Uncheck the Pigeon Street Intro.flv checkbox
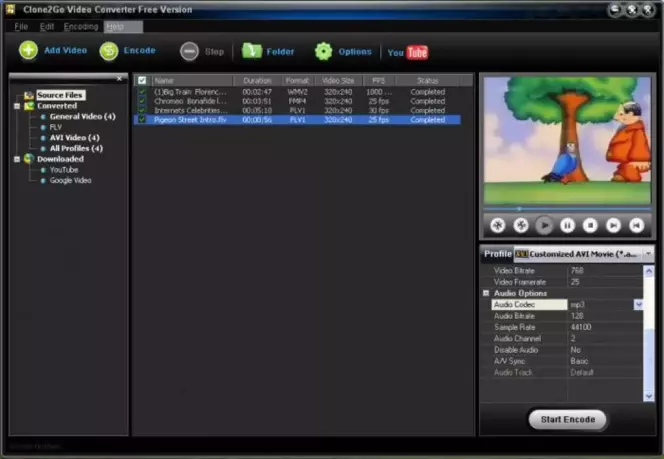This screenshot has width=664, height=459. pyautogui.click(x=142, y=120)
